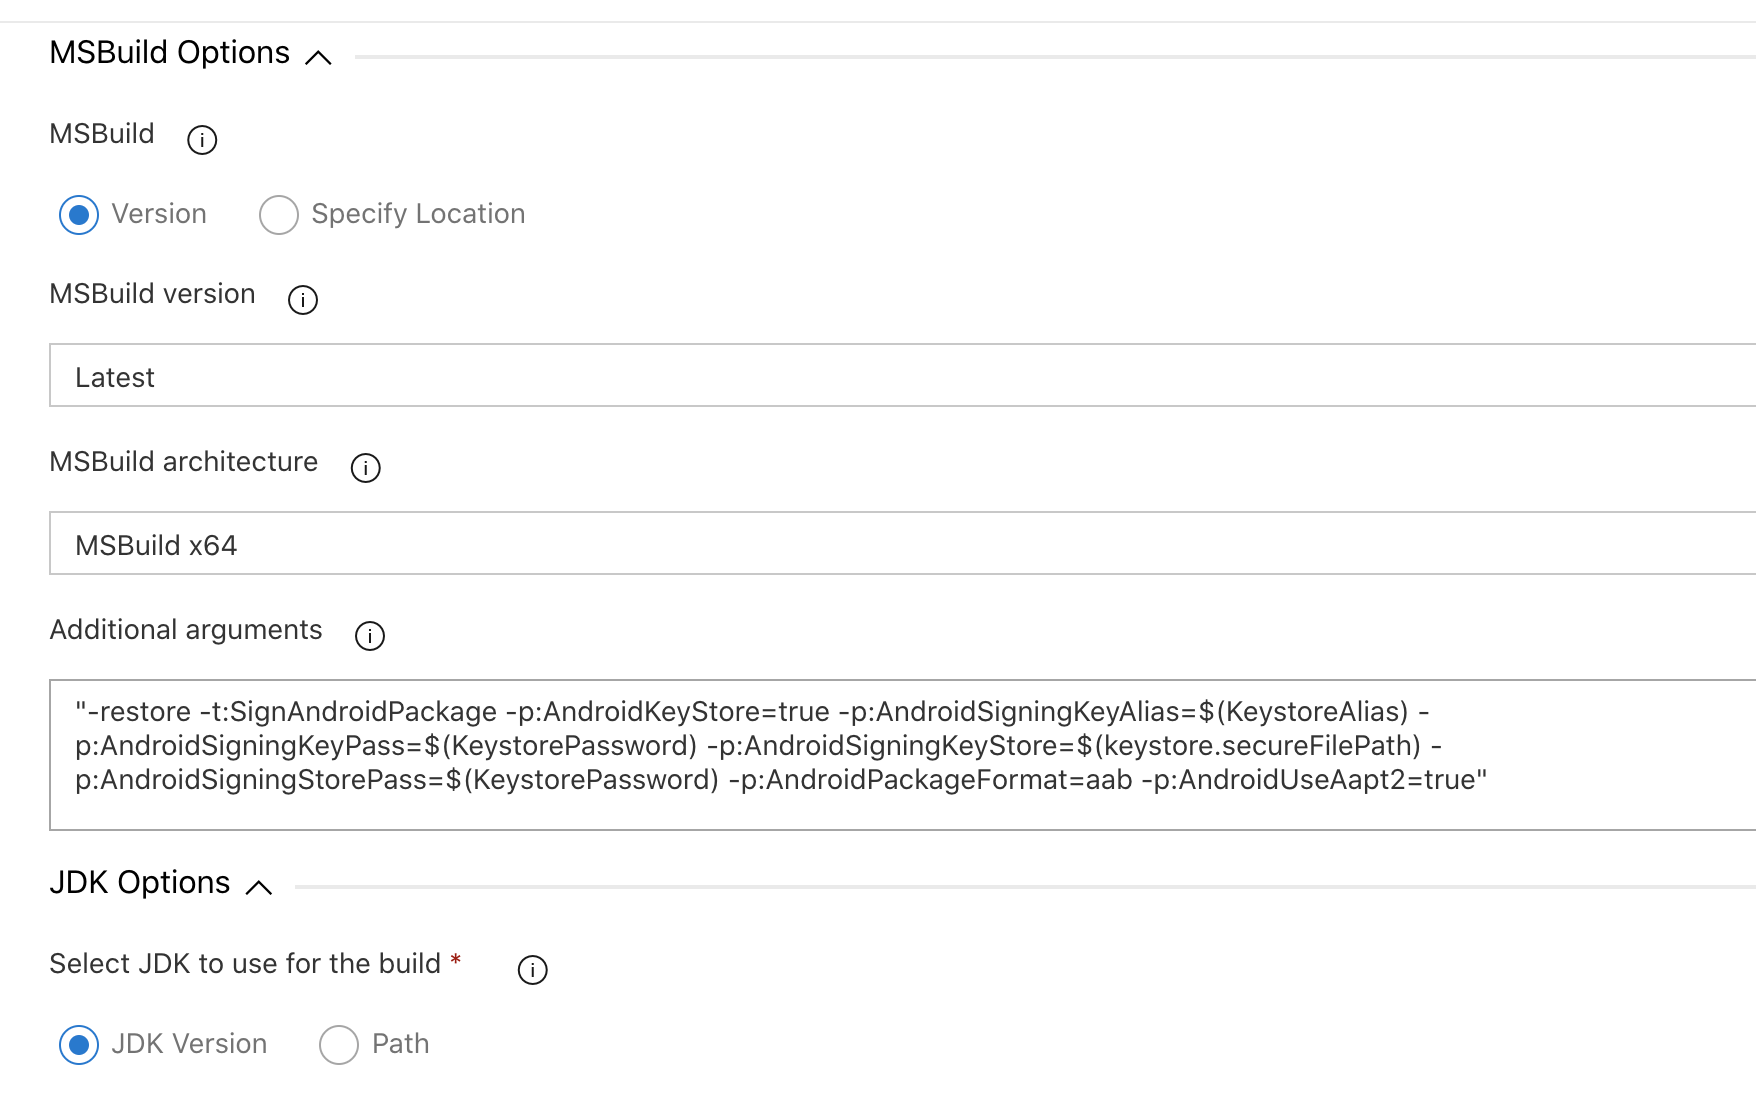Click inside the Additional arguments text box
Screen dimensions: 1756x1108
[x=903, y=755]
